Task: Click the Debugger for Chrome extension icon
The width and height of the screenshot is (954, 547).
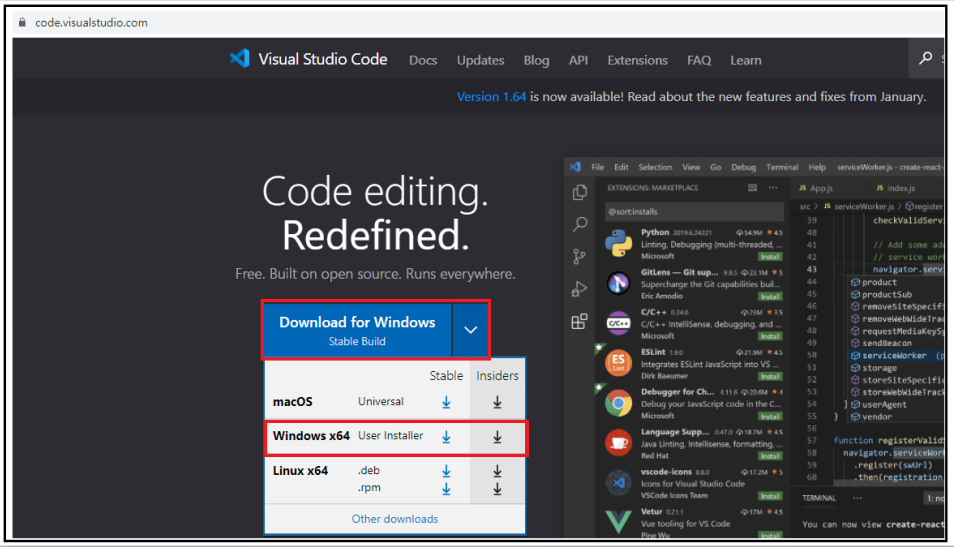Action: tap(618, 403)
